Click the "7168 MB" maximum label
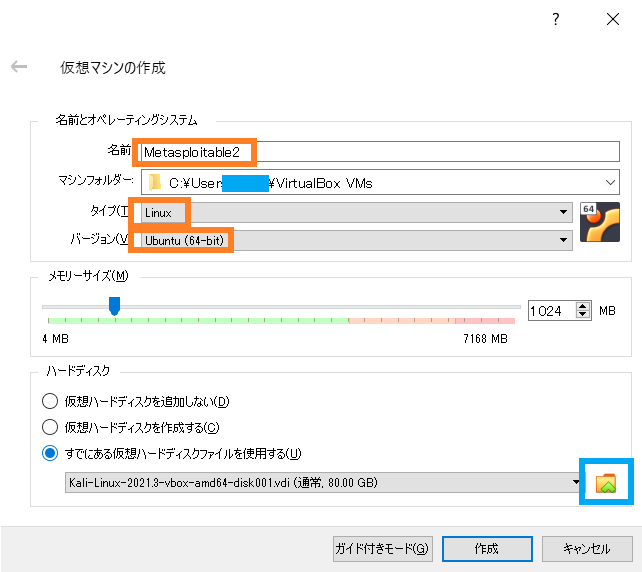 (x=485, y=339)
